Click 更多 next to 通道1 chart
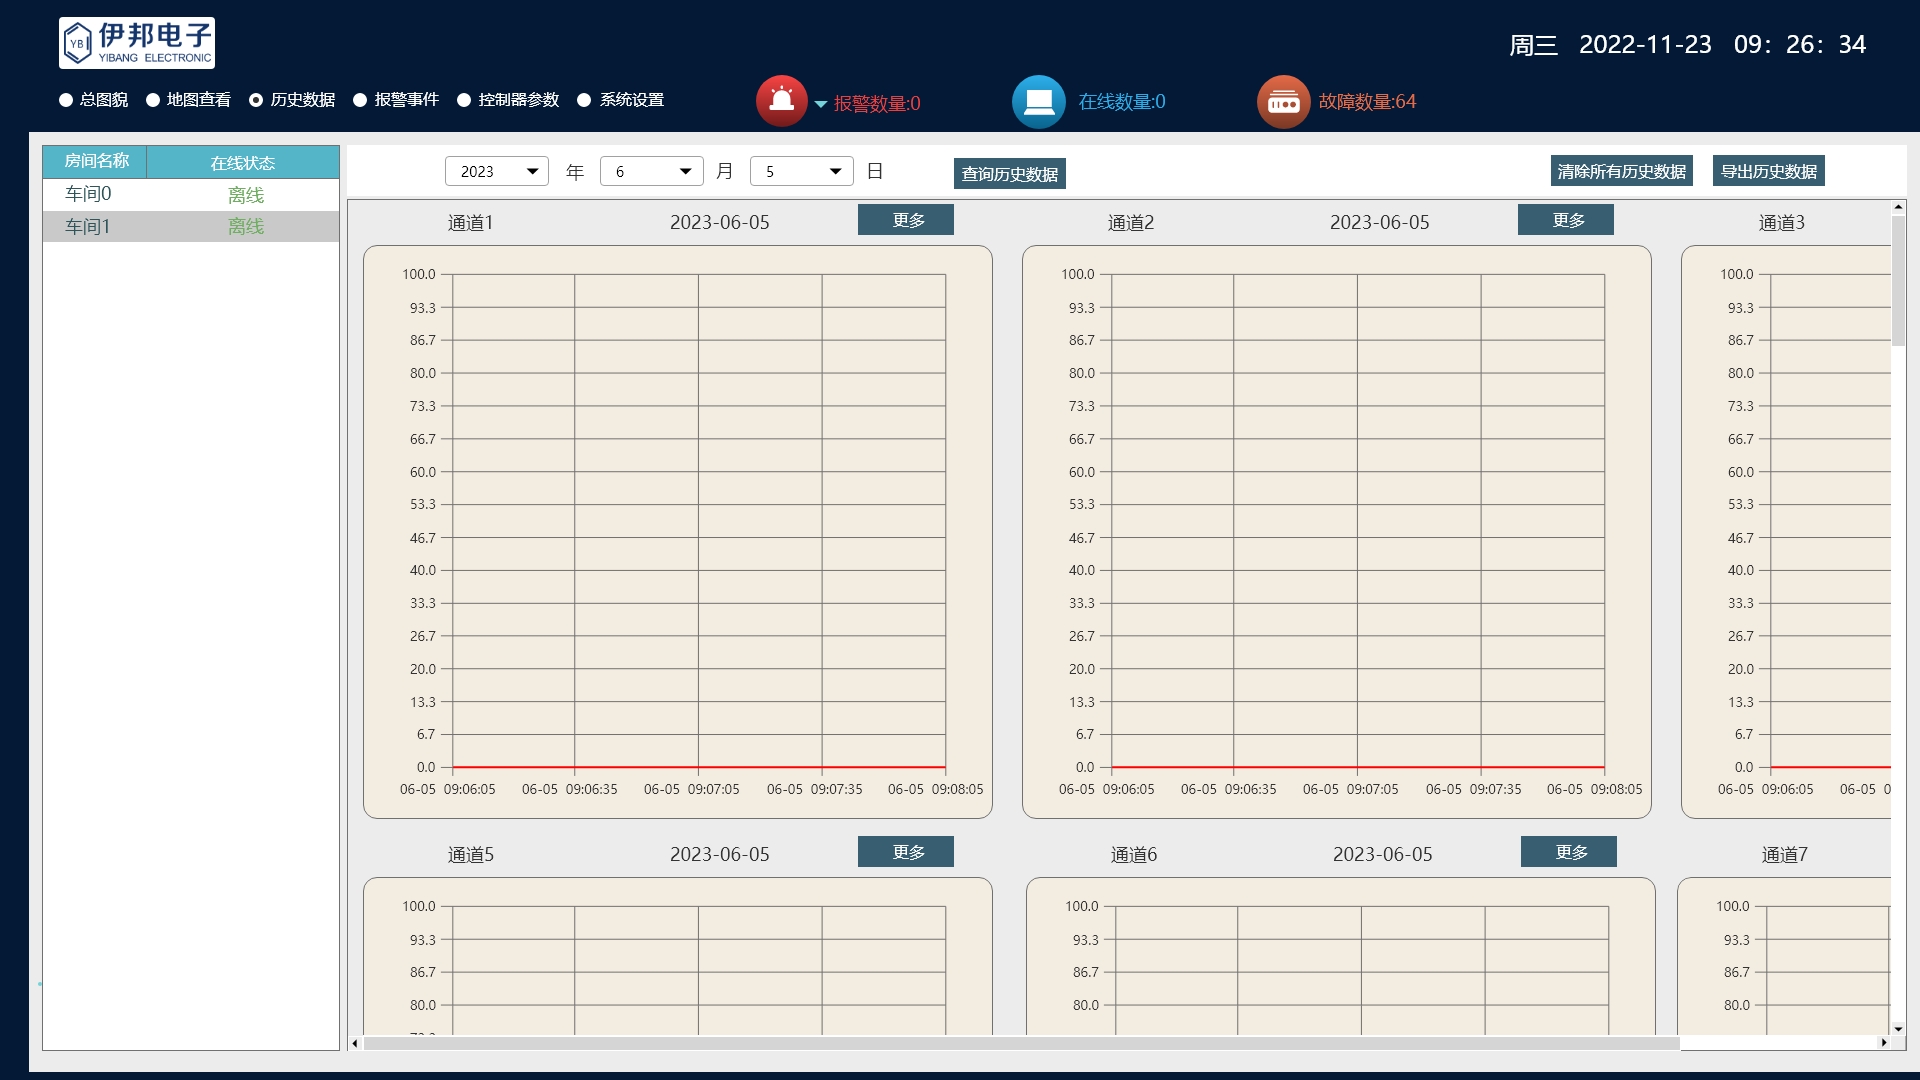The width and height of the screenshot is (1920, 1080). (x=904, y=219)
